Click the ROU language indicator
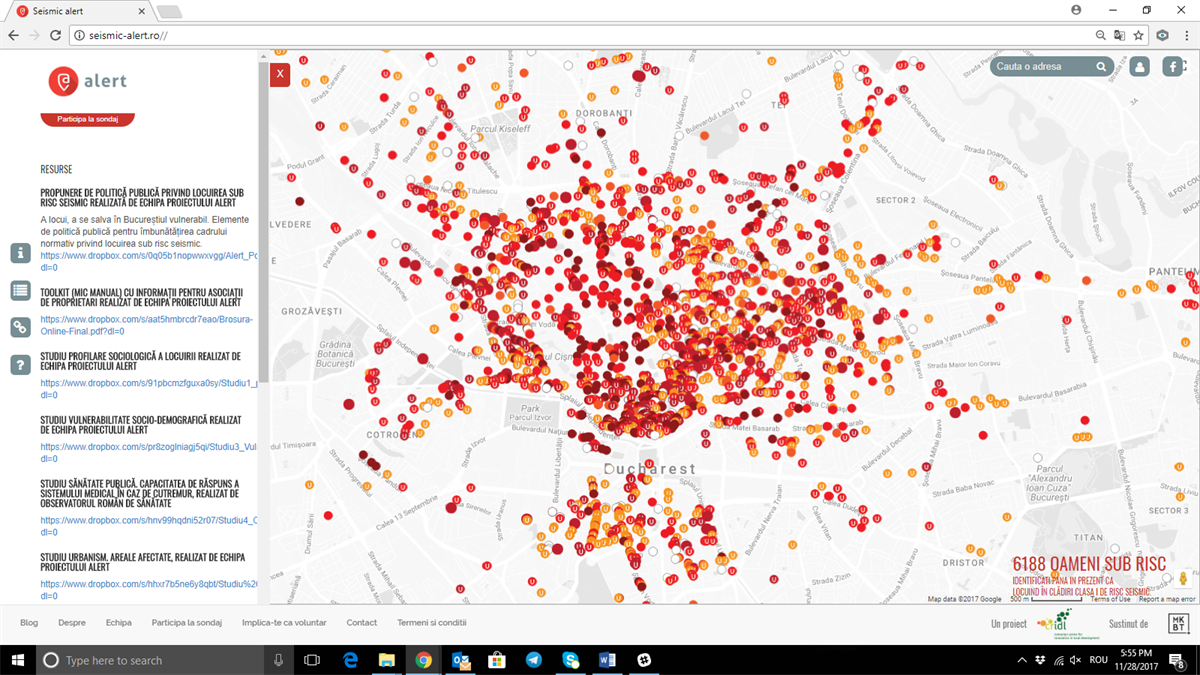The height and width of the screenshot is (675, 1200). click(x=1097, y=660)
